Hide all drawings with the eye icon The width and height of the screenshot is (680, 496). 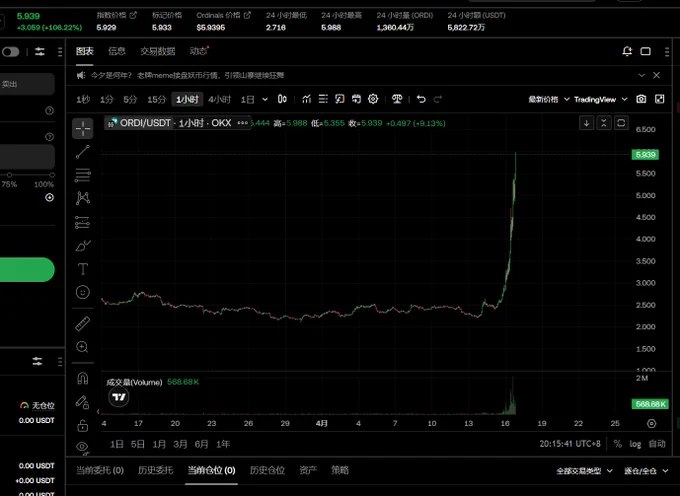(82, 447)
